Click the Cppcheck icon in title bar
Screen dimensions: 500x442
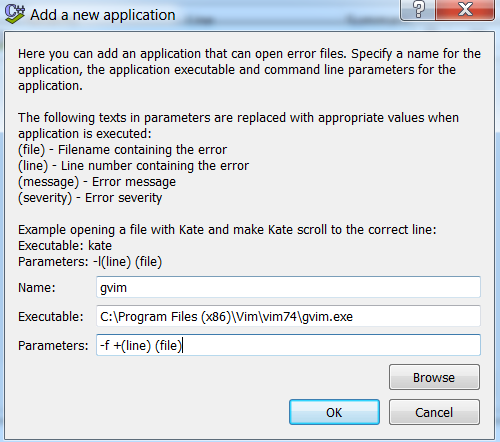point(15,14)
